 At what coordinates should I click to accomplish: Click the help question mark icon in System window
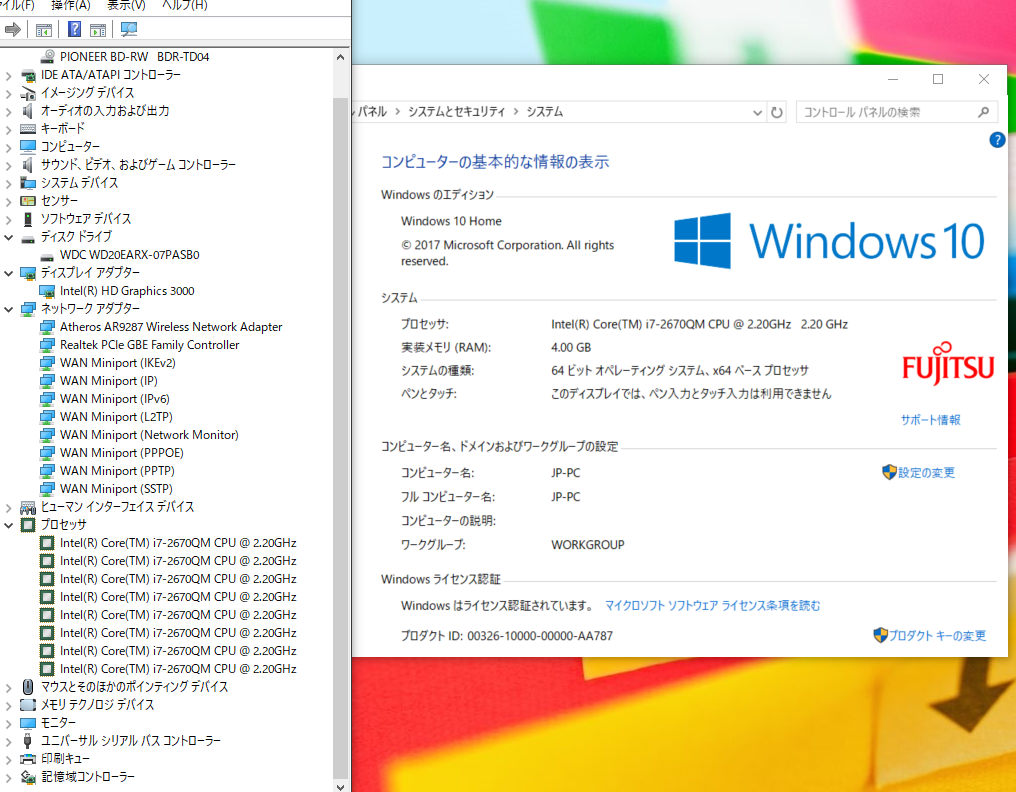click(x=996, y=140)
